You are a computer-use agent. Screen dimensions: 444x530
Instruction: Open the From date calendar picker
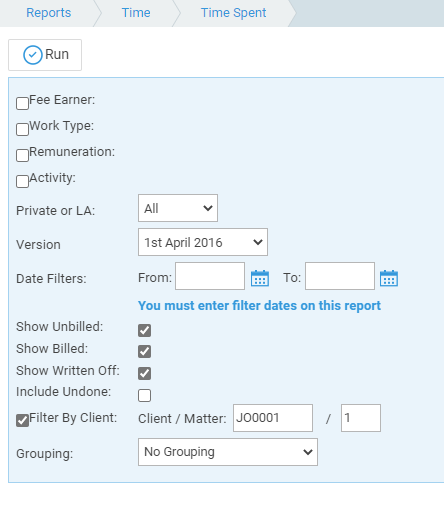coord(260,278)
